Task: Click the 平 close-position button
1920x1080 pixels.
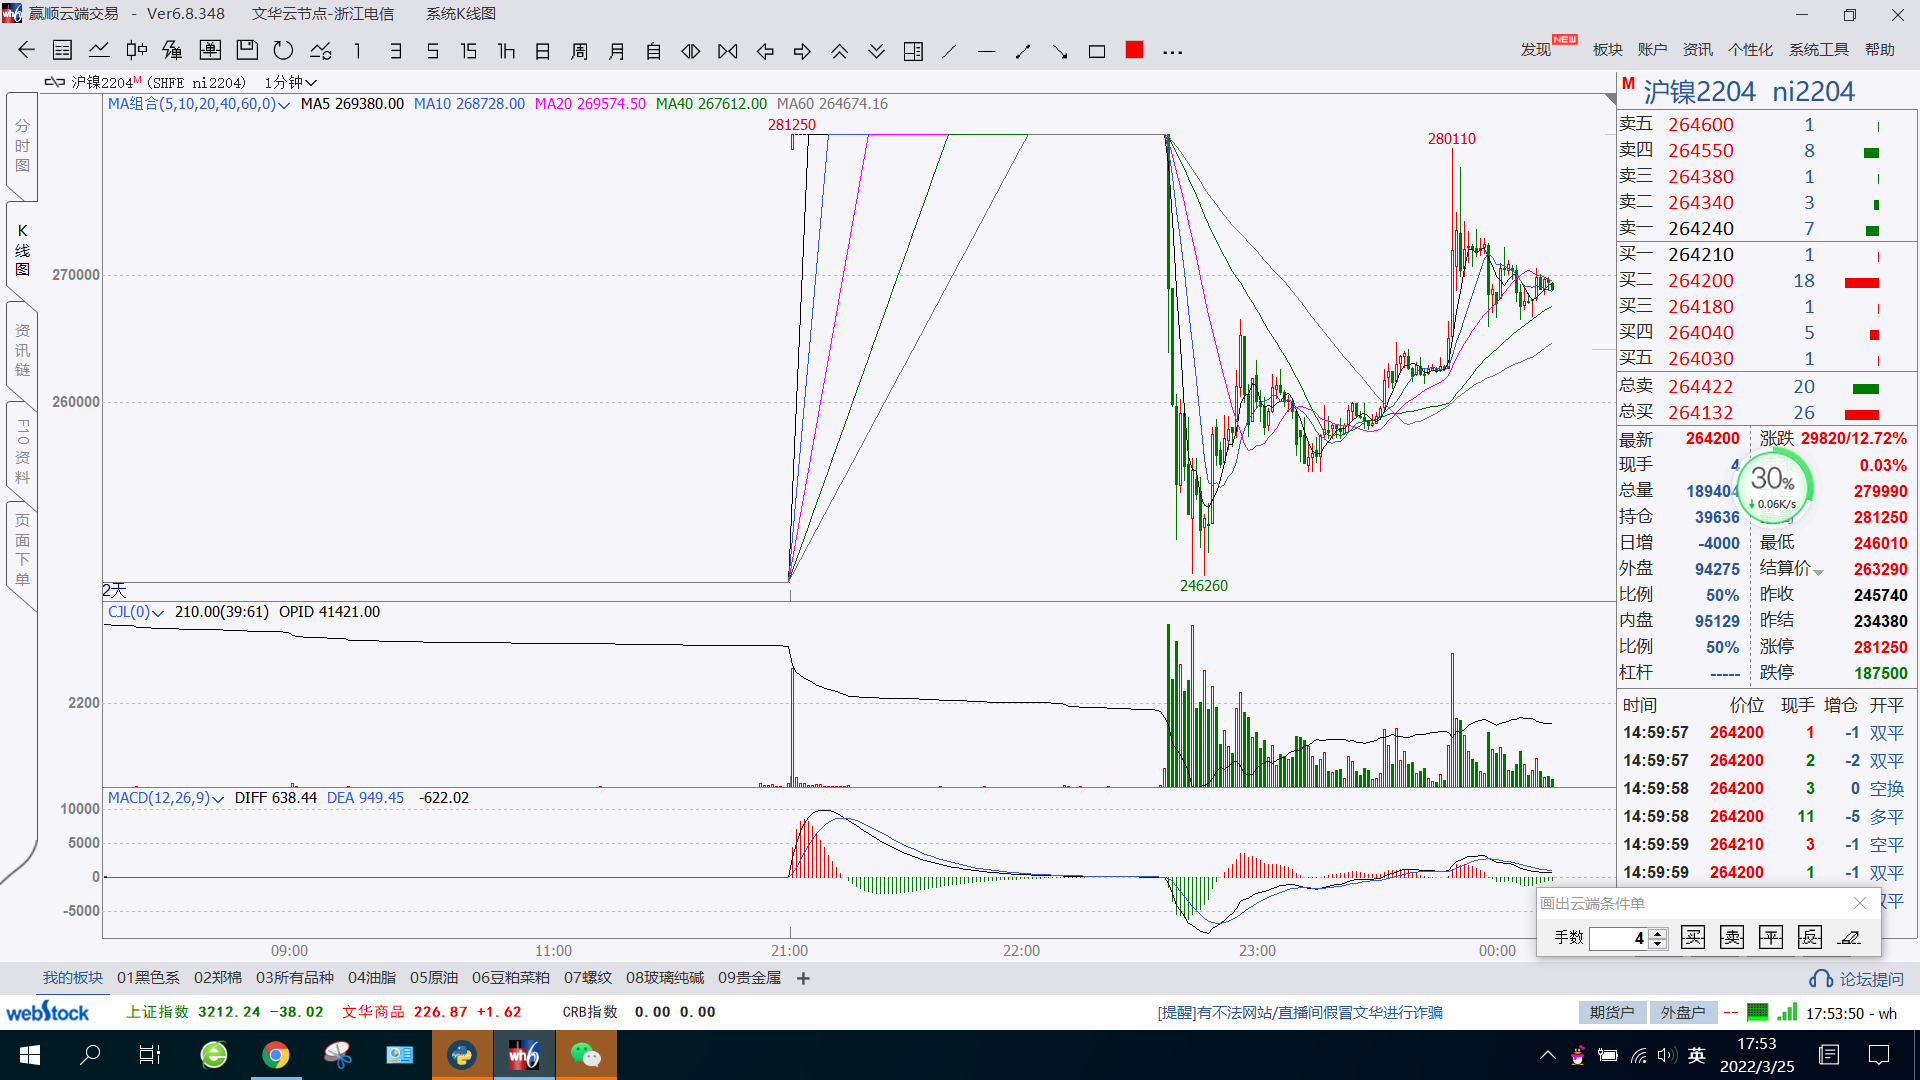Action: point(1771,937)
